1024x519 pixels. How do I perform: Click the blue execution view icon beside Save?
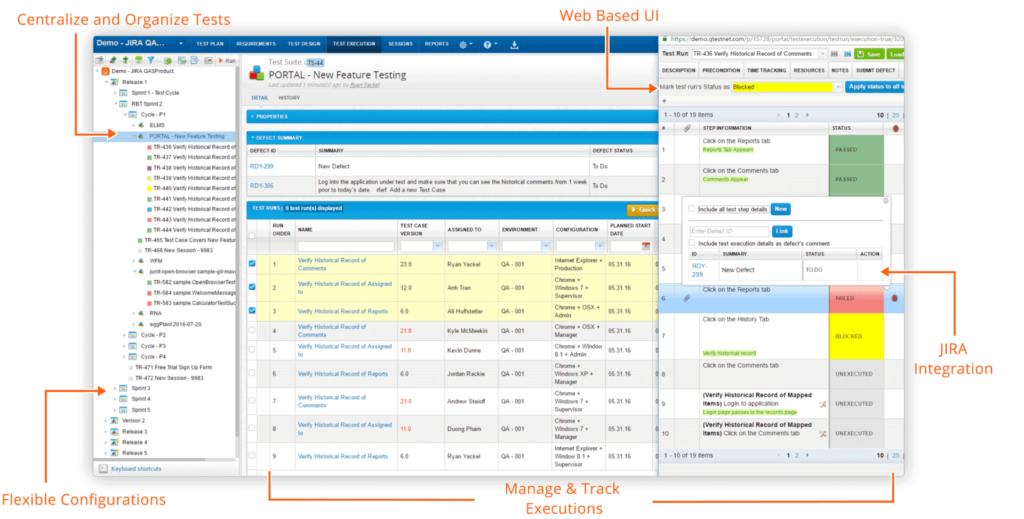tap(847, 54)
